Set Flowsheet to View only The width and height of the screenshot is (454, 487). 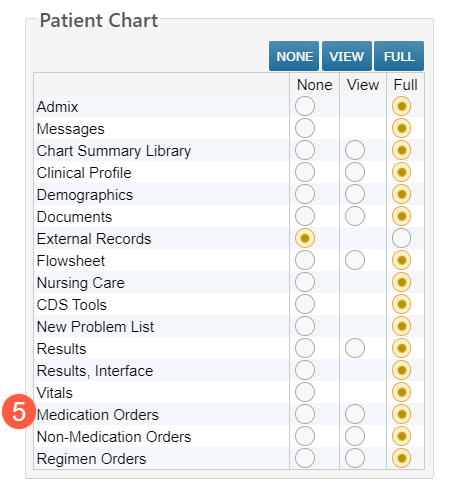(355, 260)
